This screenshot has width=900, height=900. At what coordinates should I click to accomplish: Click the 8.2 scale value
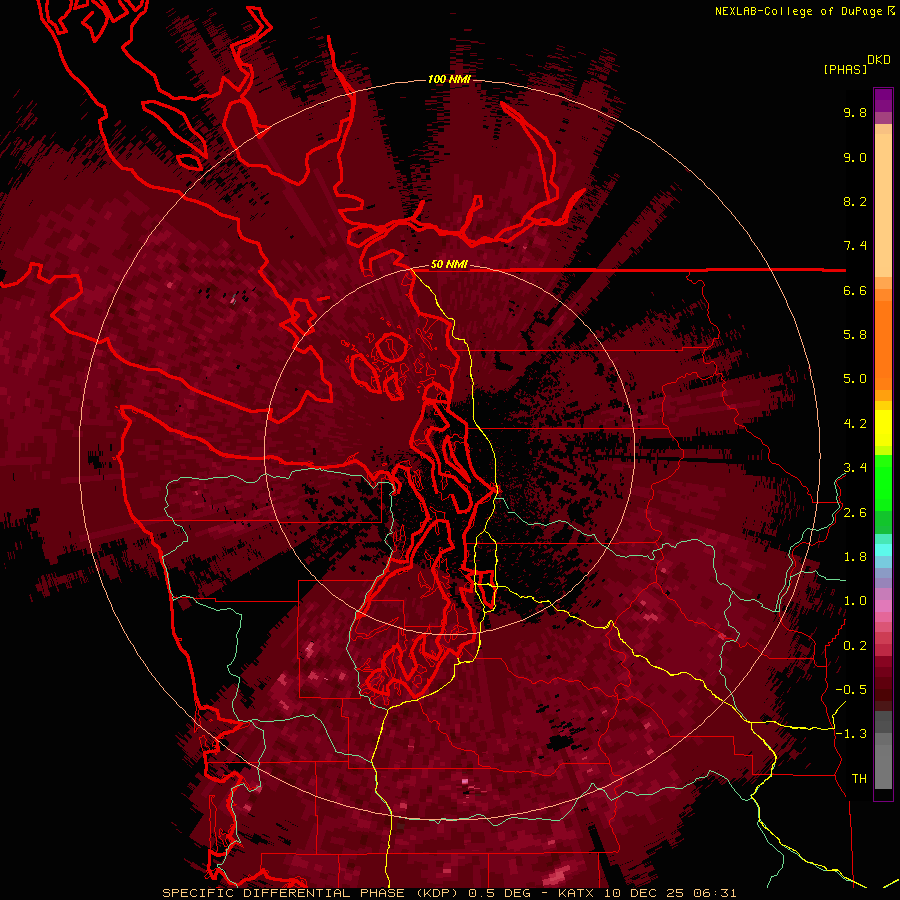point(855,201)
